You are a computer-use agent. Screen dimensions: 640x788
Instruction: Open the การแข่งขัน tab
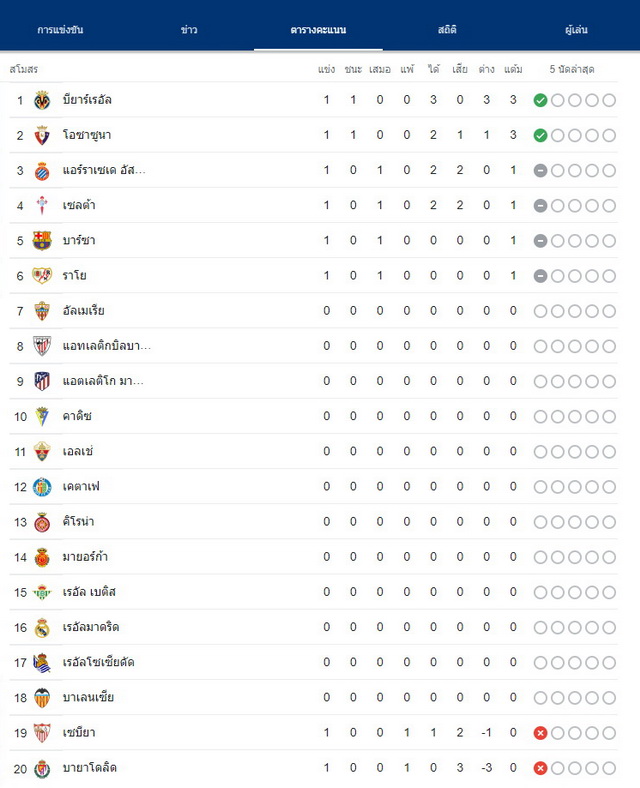pos(60,30)
